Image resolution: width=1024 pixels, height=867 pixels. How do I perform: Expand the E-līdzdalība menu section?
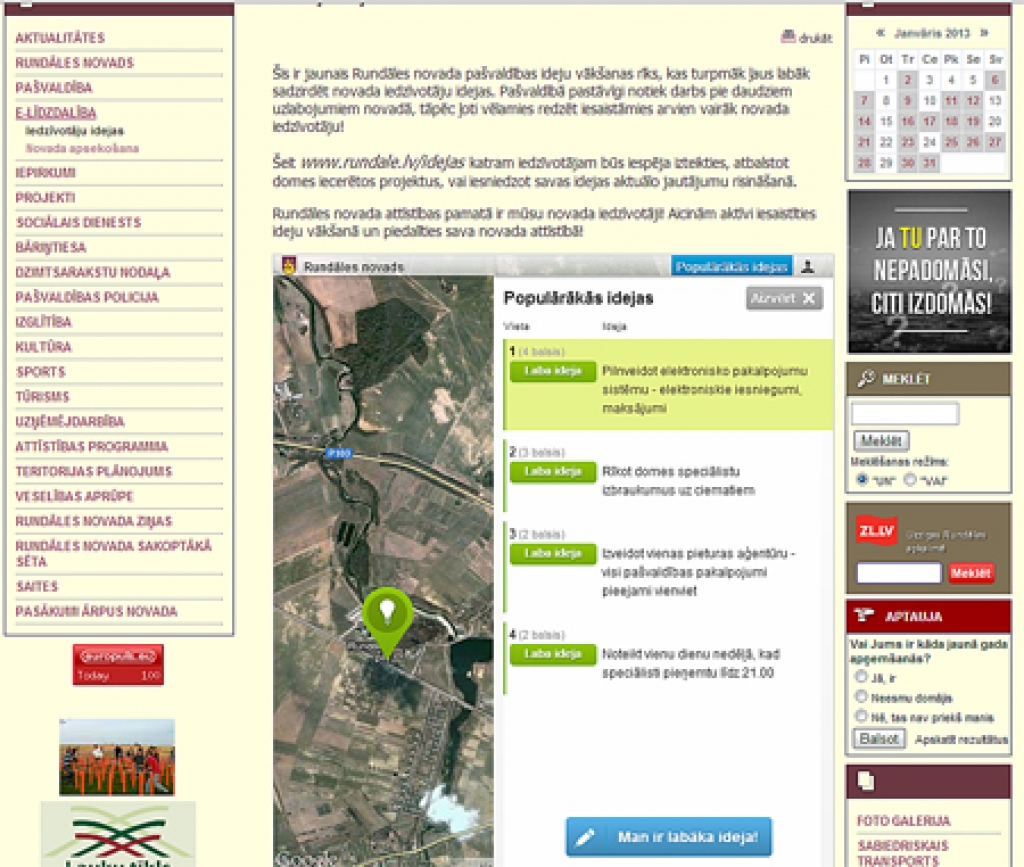pyautogui.click(x=55, y=113)
